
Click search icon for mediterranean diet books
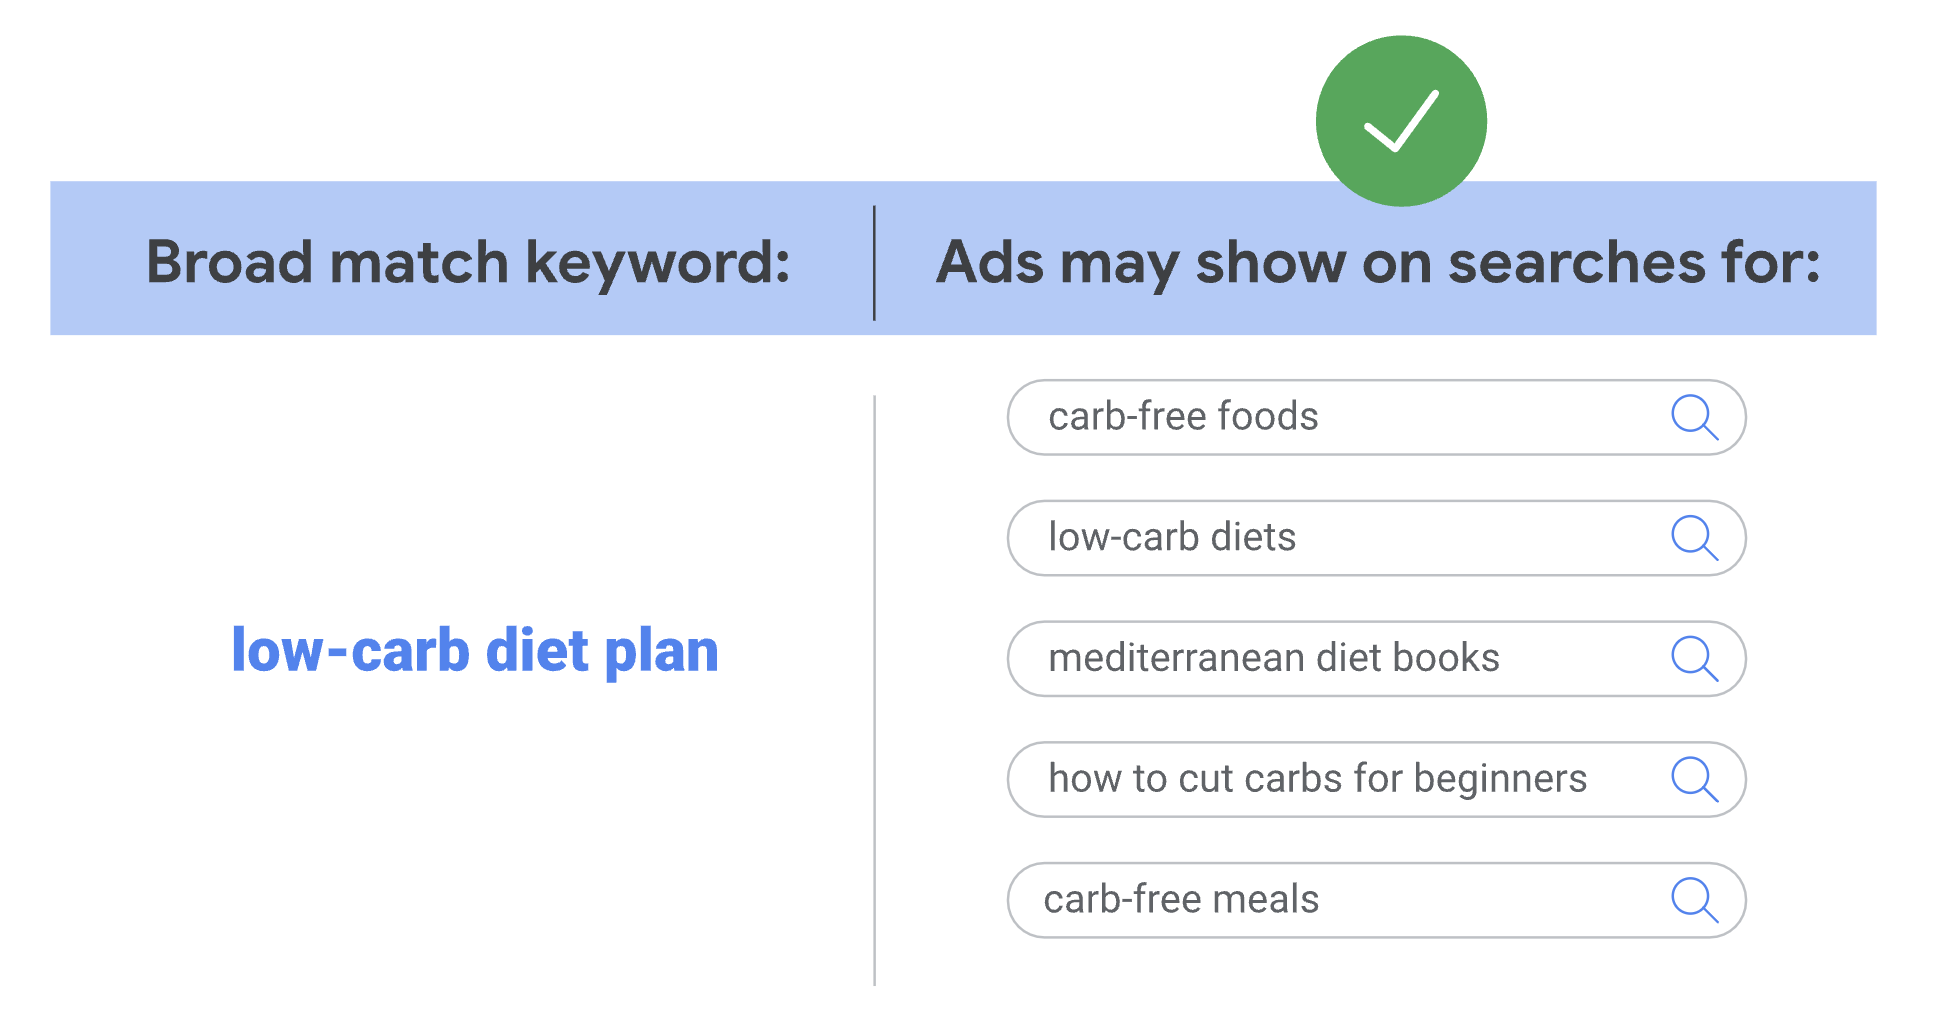point(1694,659)
